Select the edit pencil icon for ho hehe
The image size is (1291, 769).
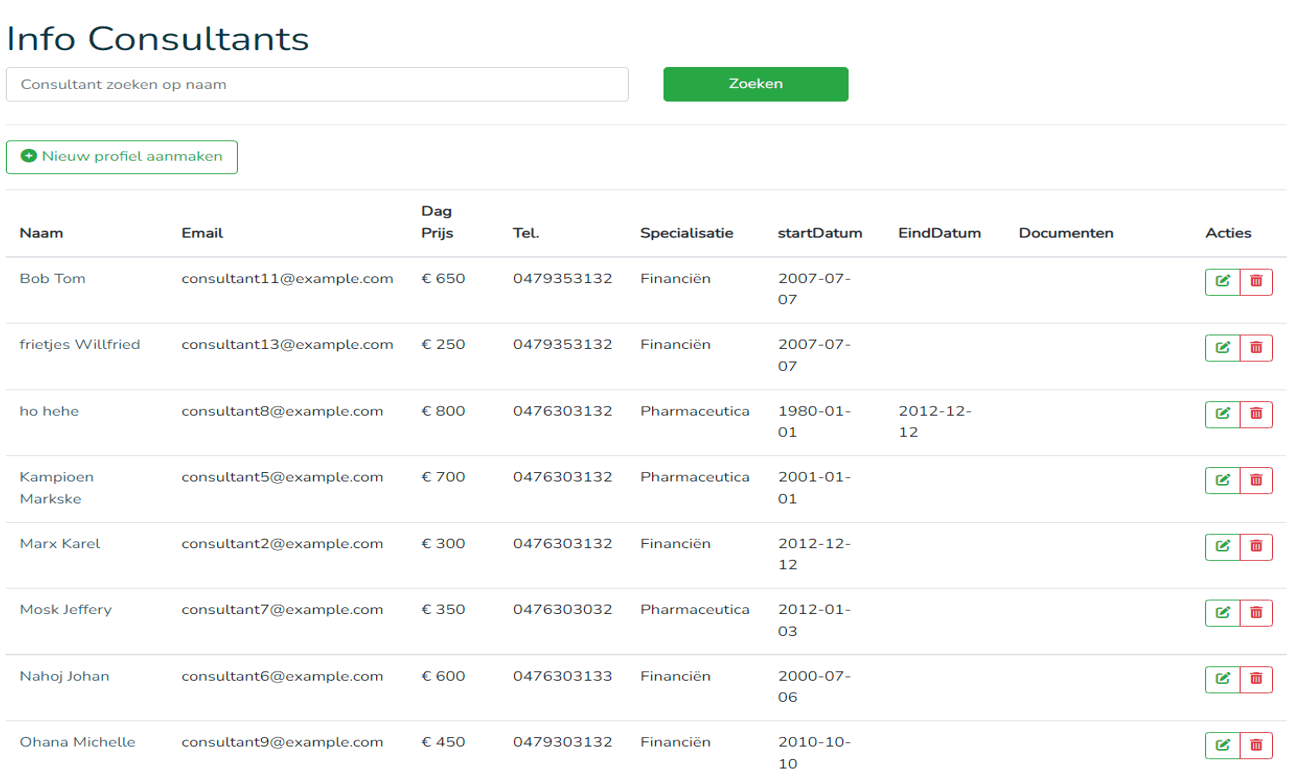[x=1221, y=414]
